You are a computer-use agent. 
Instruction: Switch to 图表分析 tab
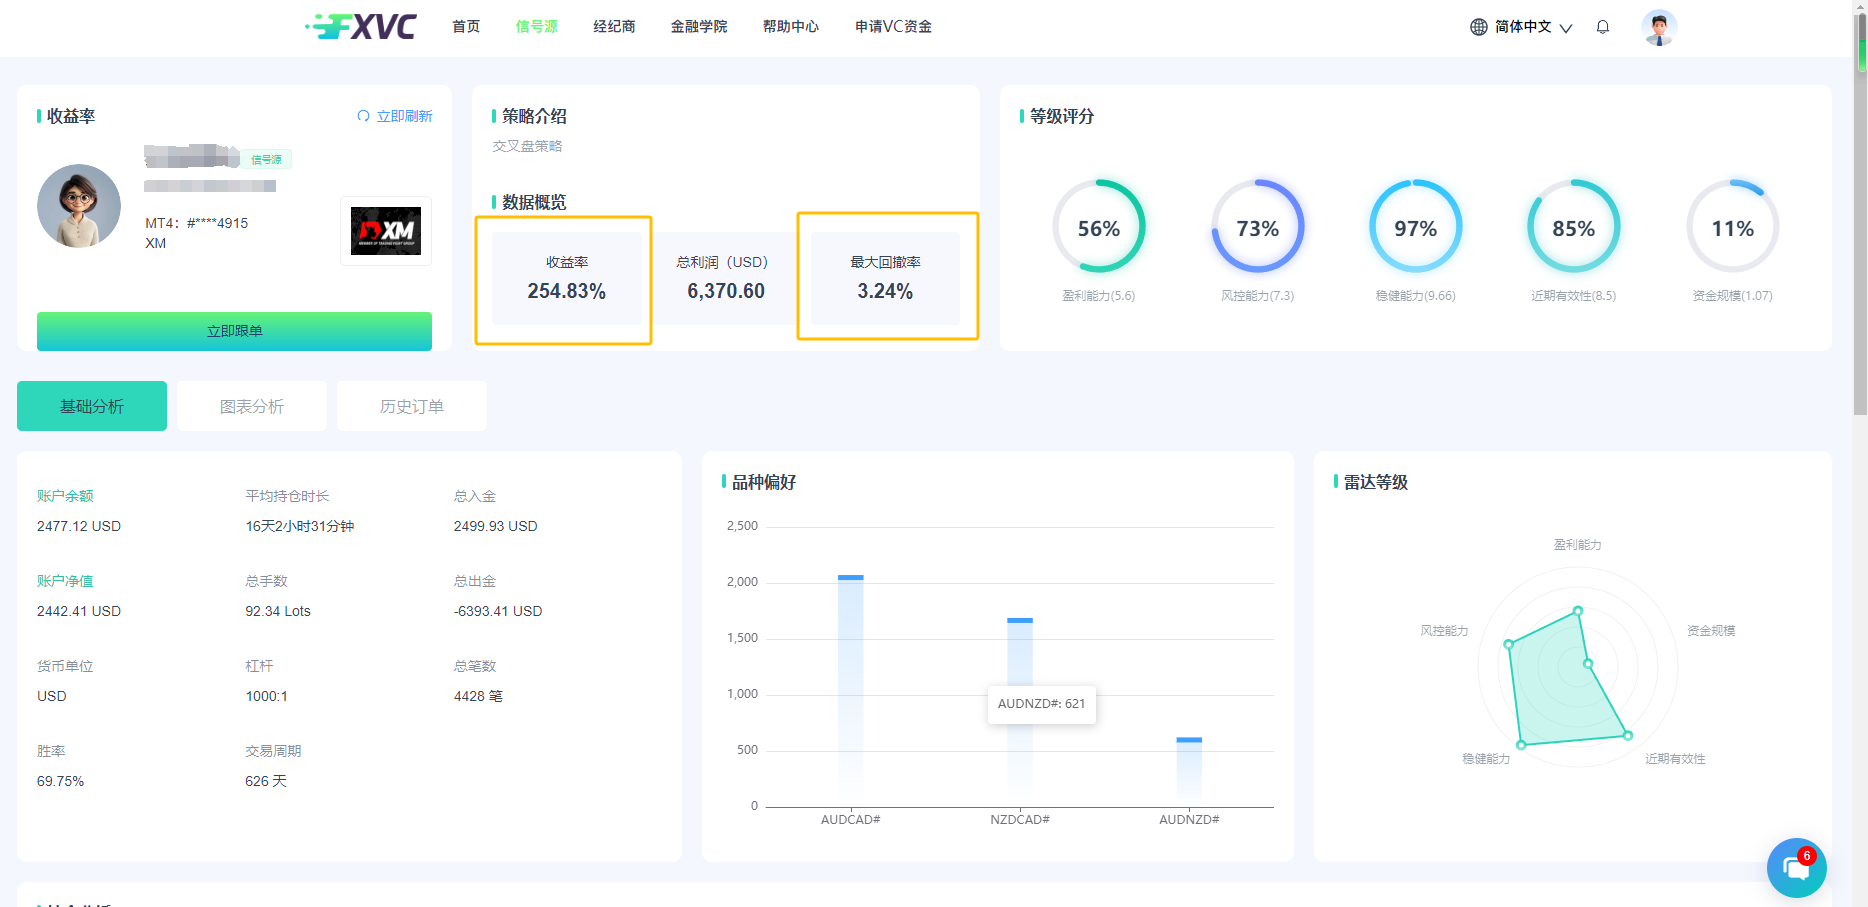252,406
